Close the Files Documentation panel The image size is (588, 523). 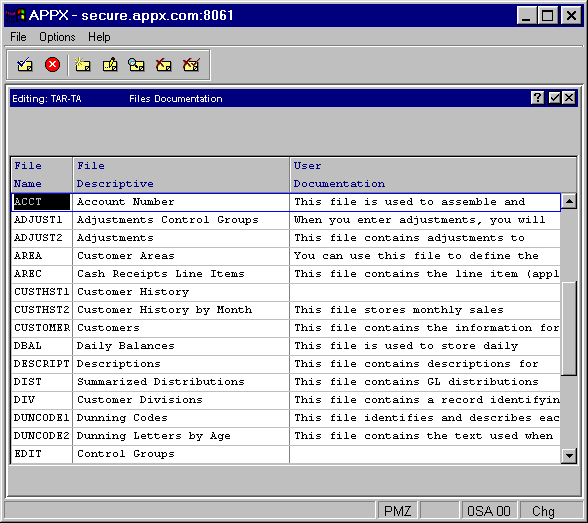coord(569,98)
